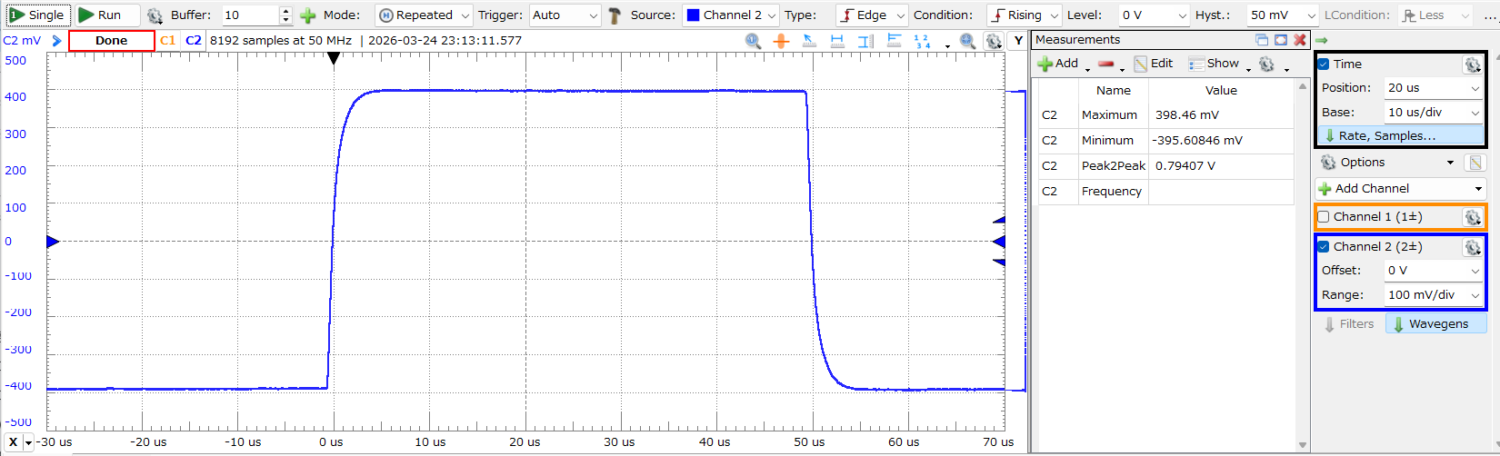Click the blue Channel 2 source color swatch
This screenshot has height=456, width=1500.
[693, 16]
